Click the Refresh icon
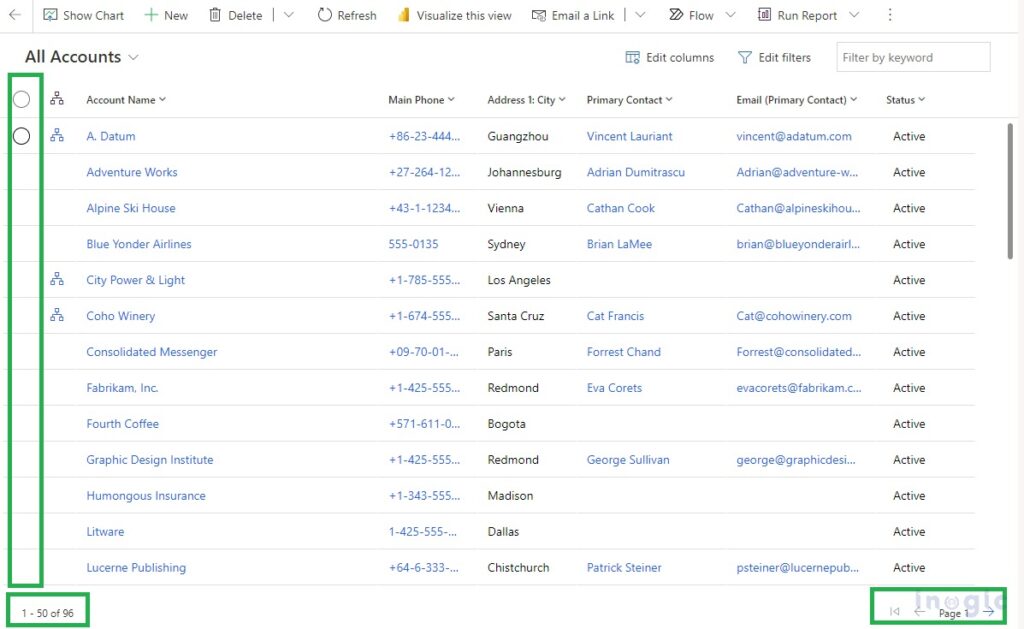1024x629 pixels. pos(325,15)
